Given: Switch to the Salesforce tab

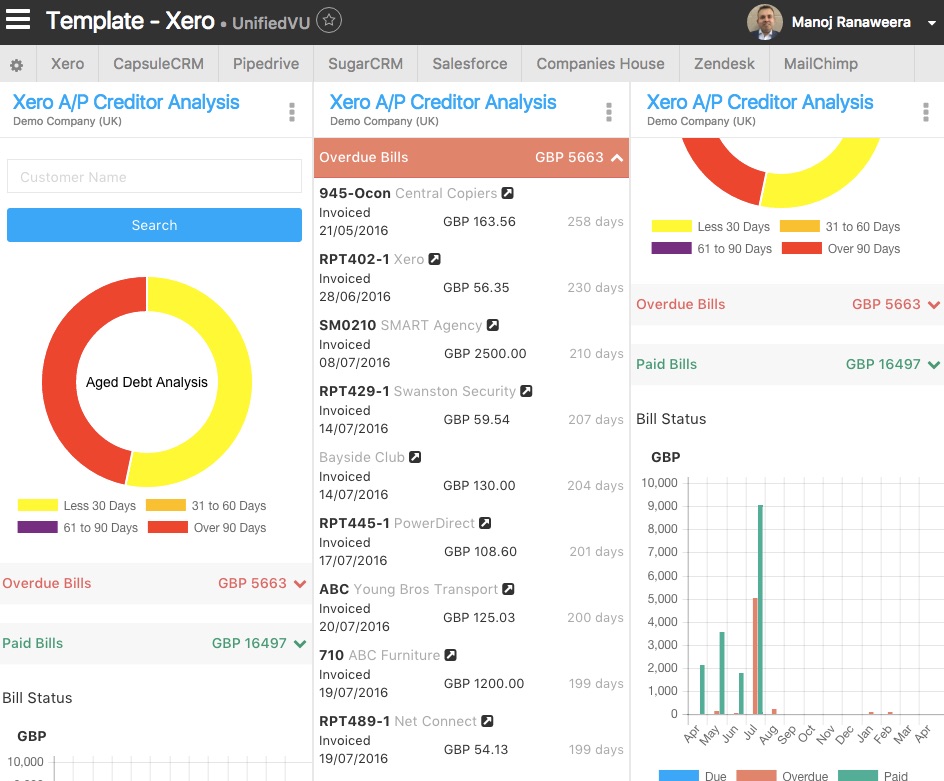Looking at the screenshot, I should [470, 64].
